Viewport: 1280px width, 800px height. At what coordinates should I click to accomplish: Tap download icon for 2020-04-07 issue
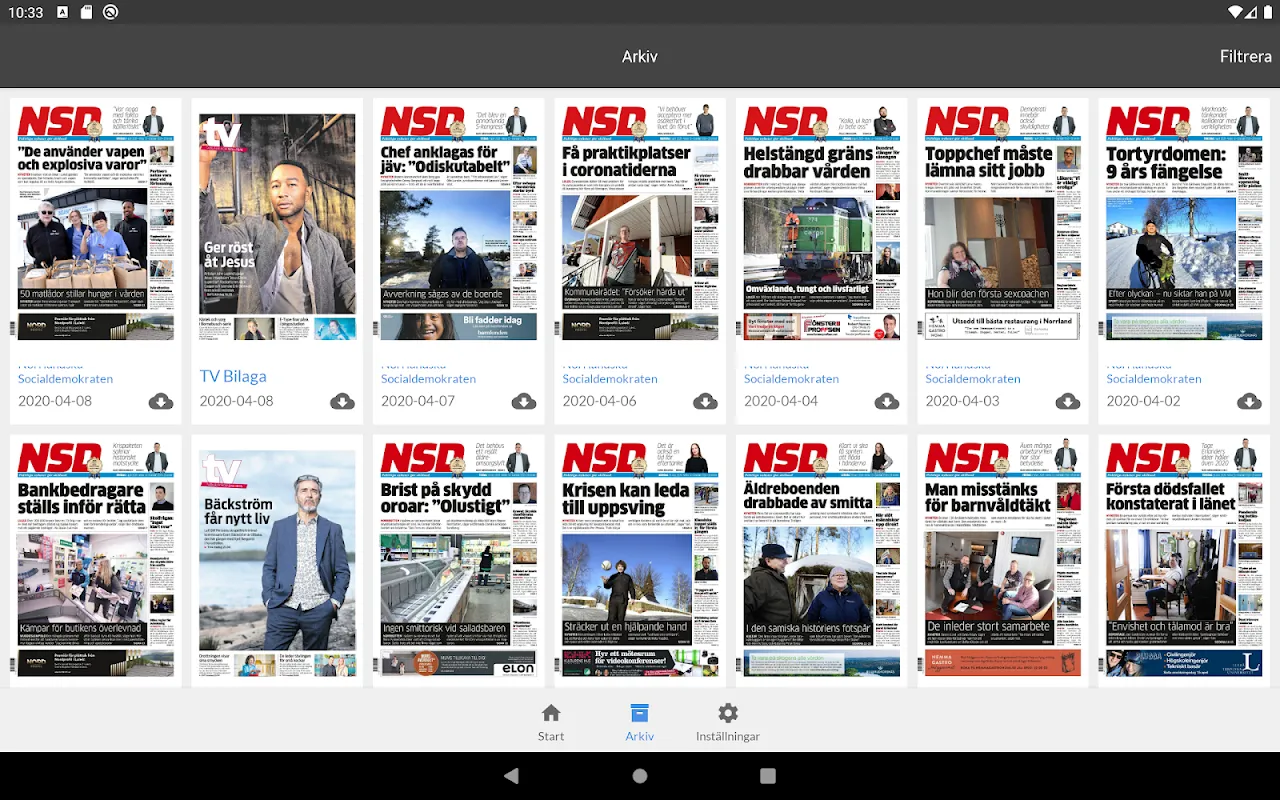(524, 402)
